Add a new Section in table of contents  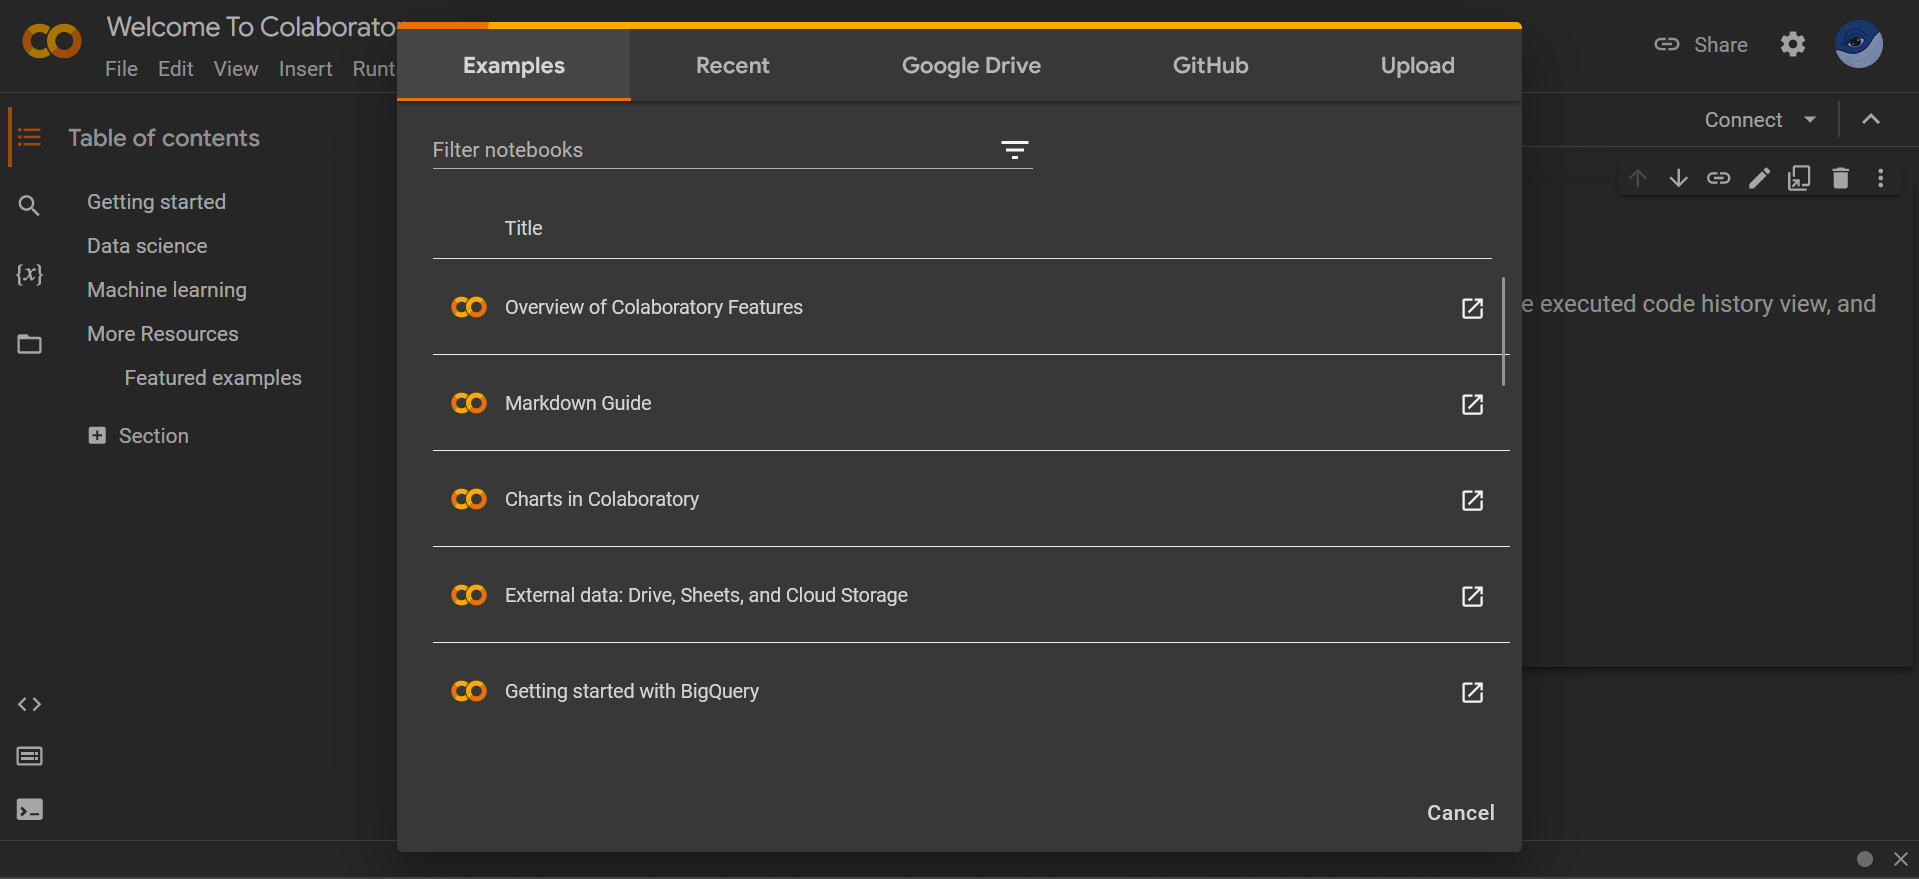coord(138,435)
